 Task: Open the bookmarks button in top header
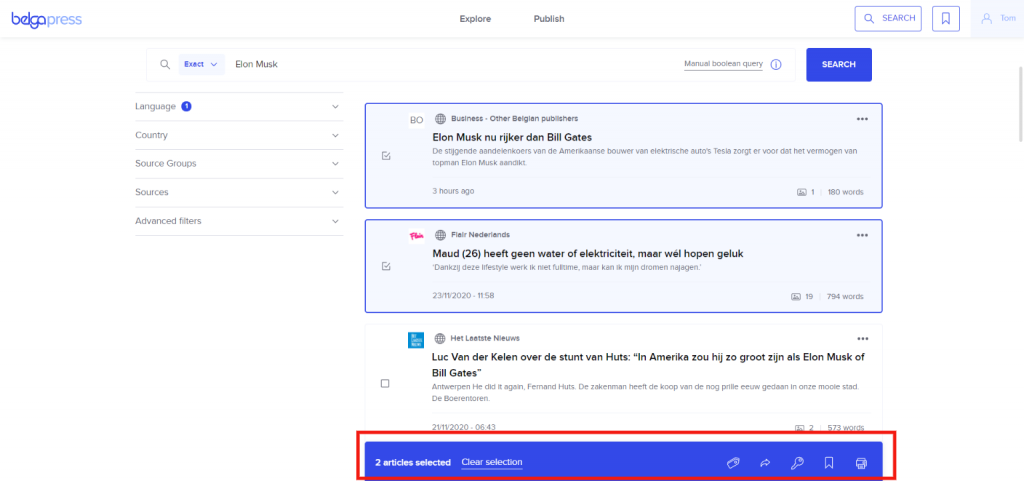pos(946,18)
